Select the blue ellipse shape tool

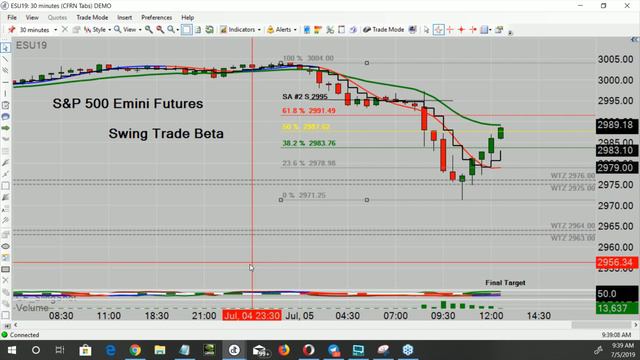point(5,117)
